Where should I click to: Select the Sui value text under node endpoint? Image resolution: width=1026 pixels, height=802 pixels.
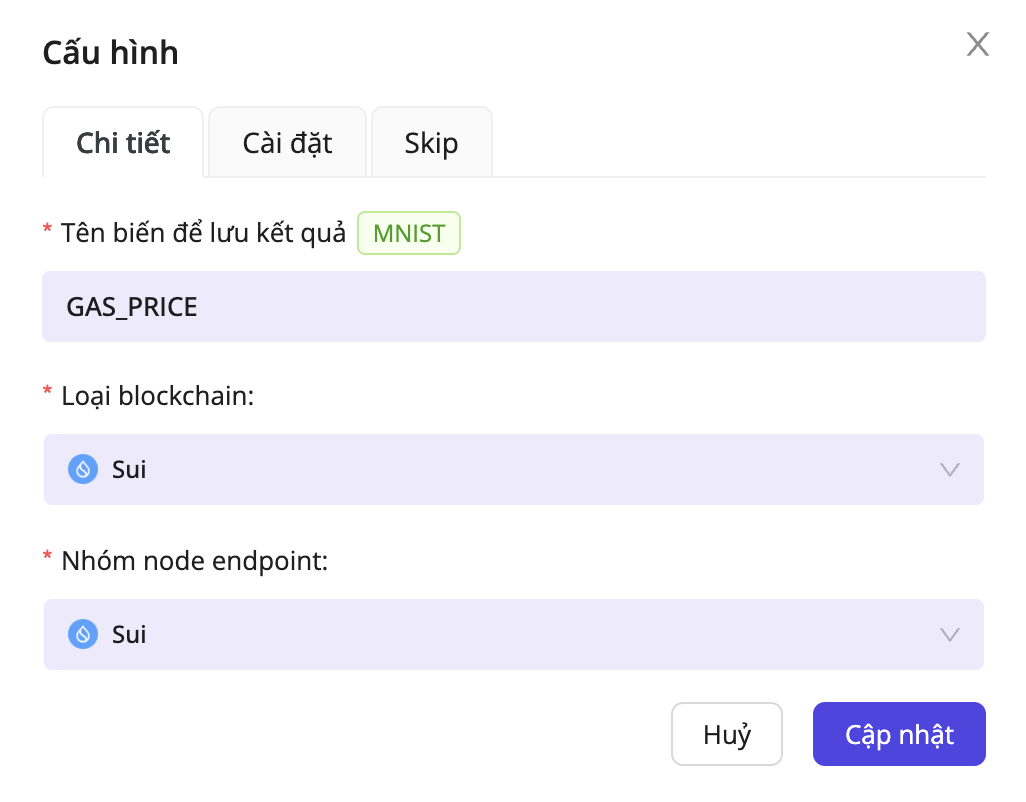129,634
